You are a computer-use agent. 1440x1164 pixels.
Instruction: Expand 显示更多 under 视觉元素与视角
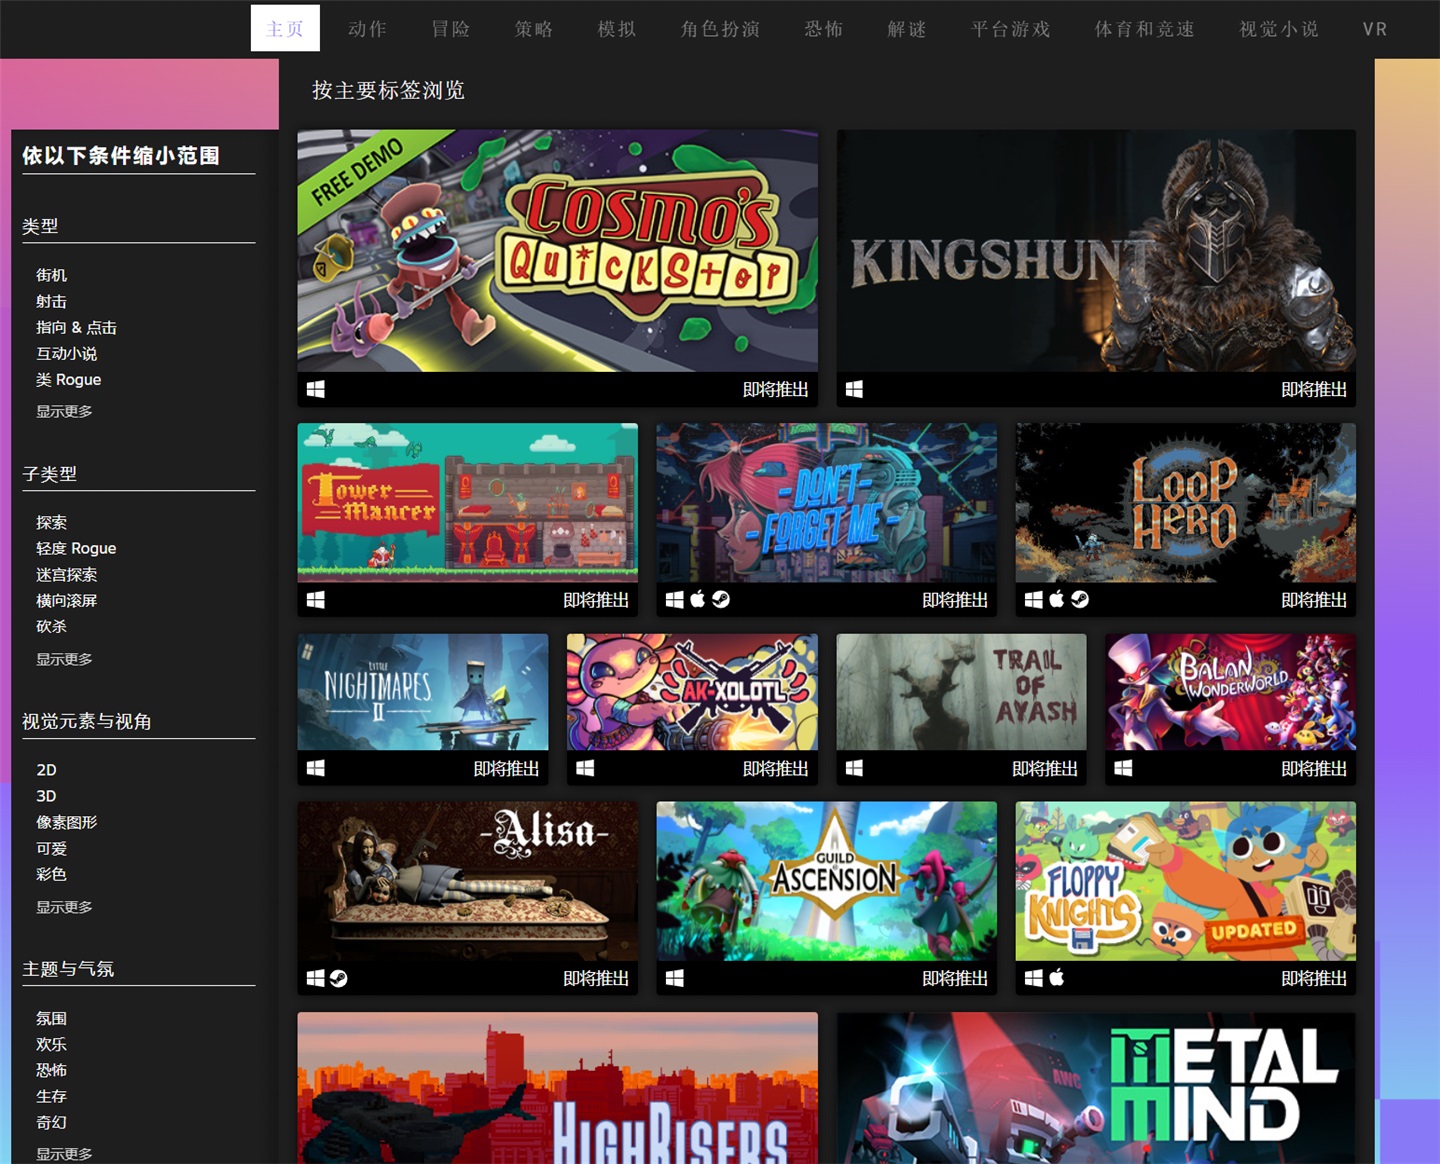click(x=64, y=907)
